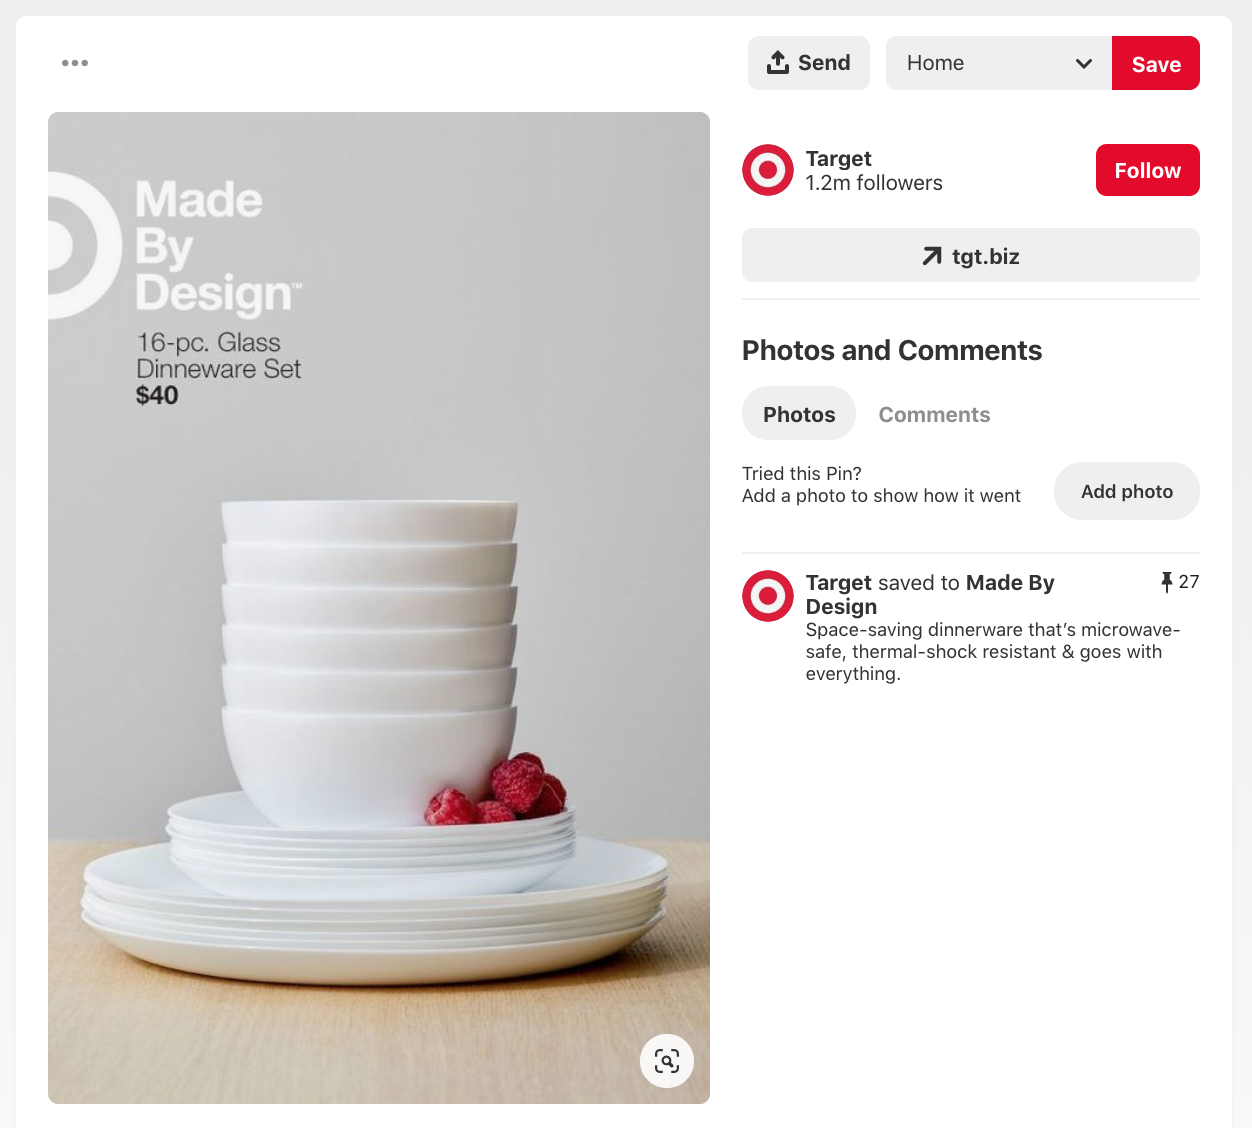This screenshot has height=1128, width=1252.
Task: Open the dinnerware set pin image
Action: 379,608
